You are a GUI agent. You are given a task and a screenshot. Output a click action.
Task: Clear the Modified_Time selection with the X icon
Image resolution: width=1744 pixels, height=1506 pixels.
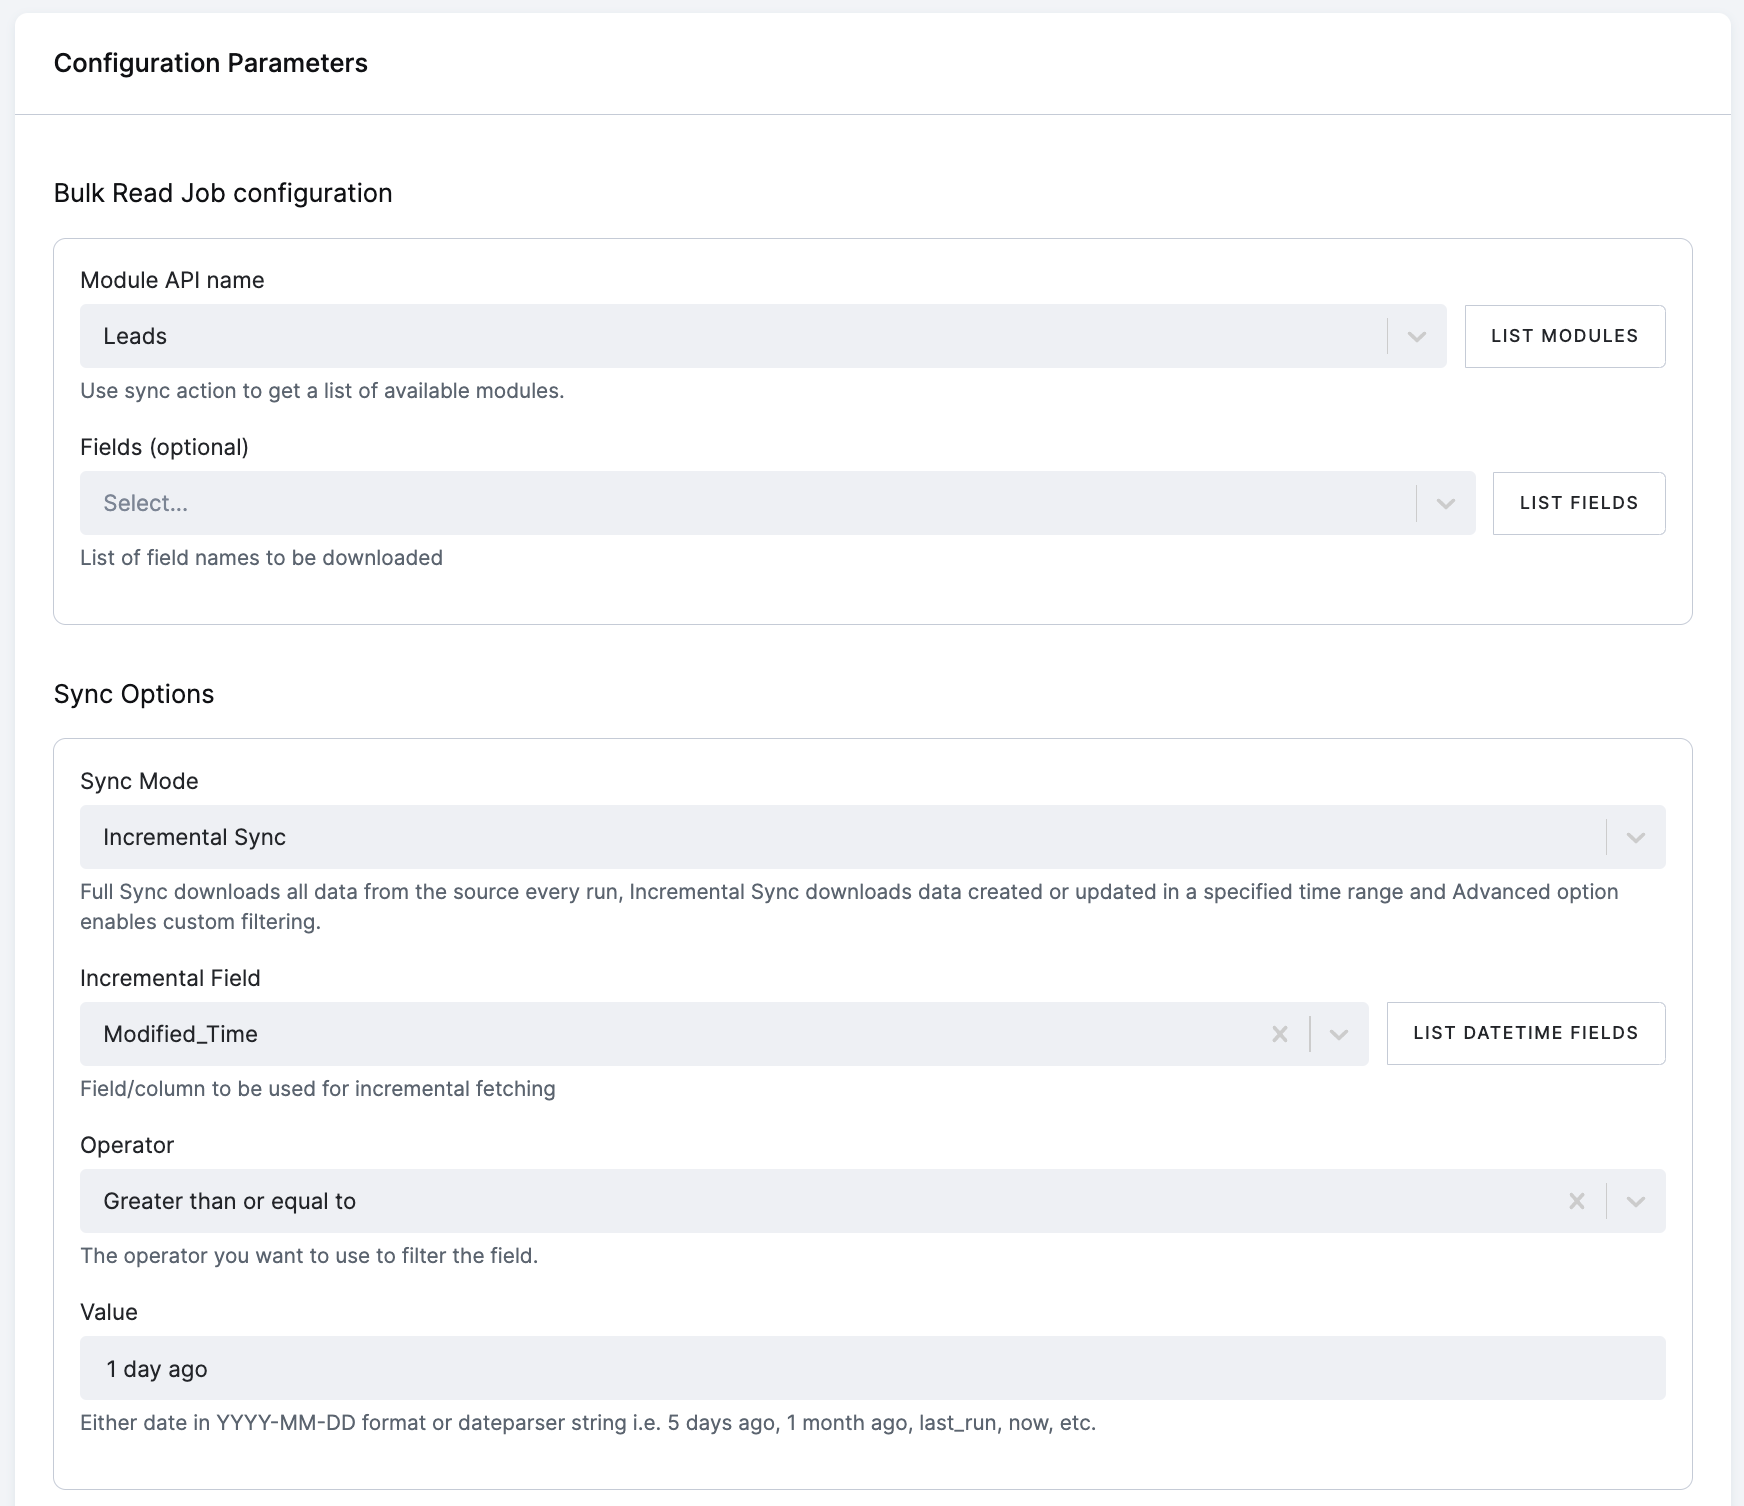[1280, 1033]
